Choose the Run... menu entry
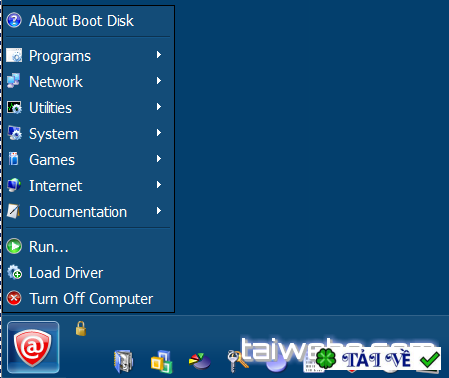The height and width of the screenshot is (378, 449). tap(88, 247)
